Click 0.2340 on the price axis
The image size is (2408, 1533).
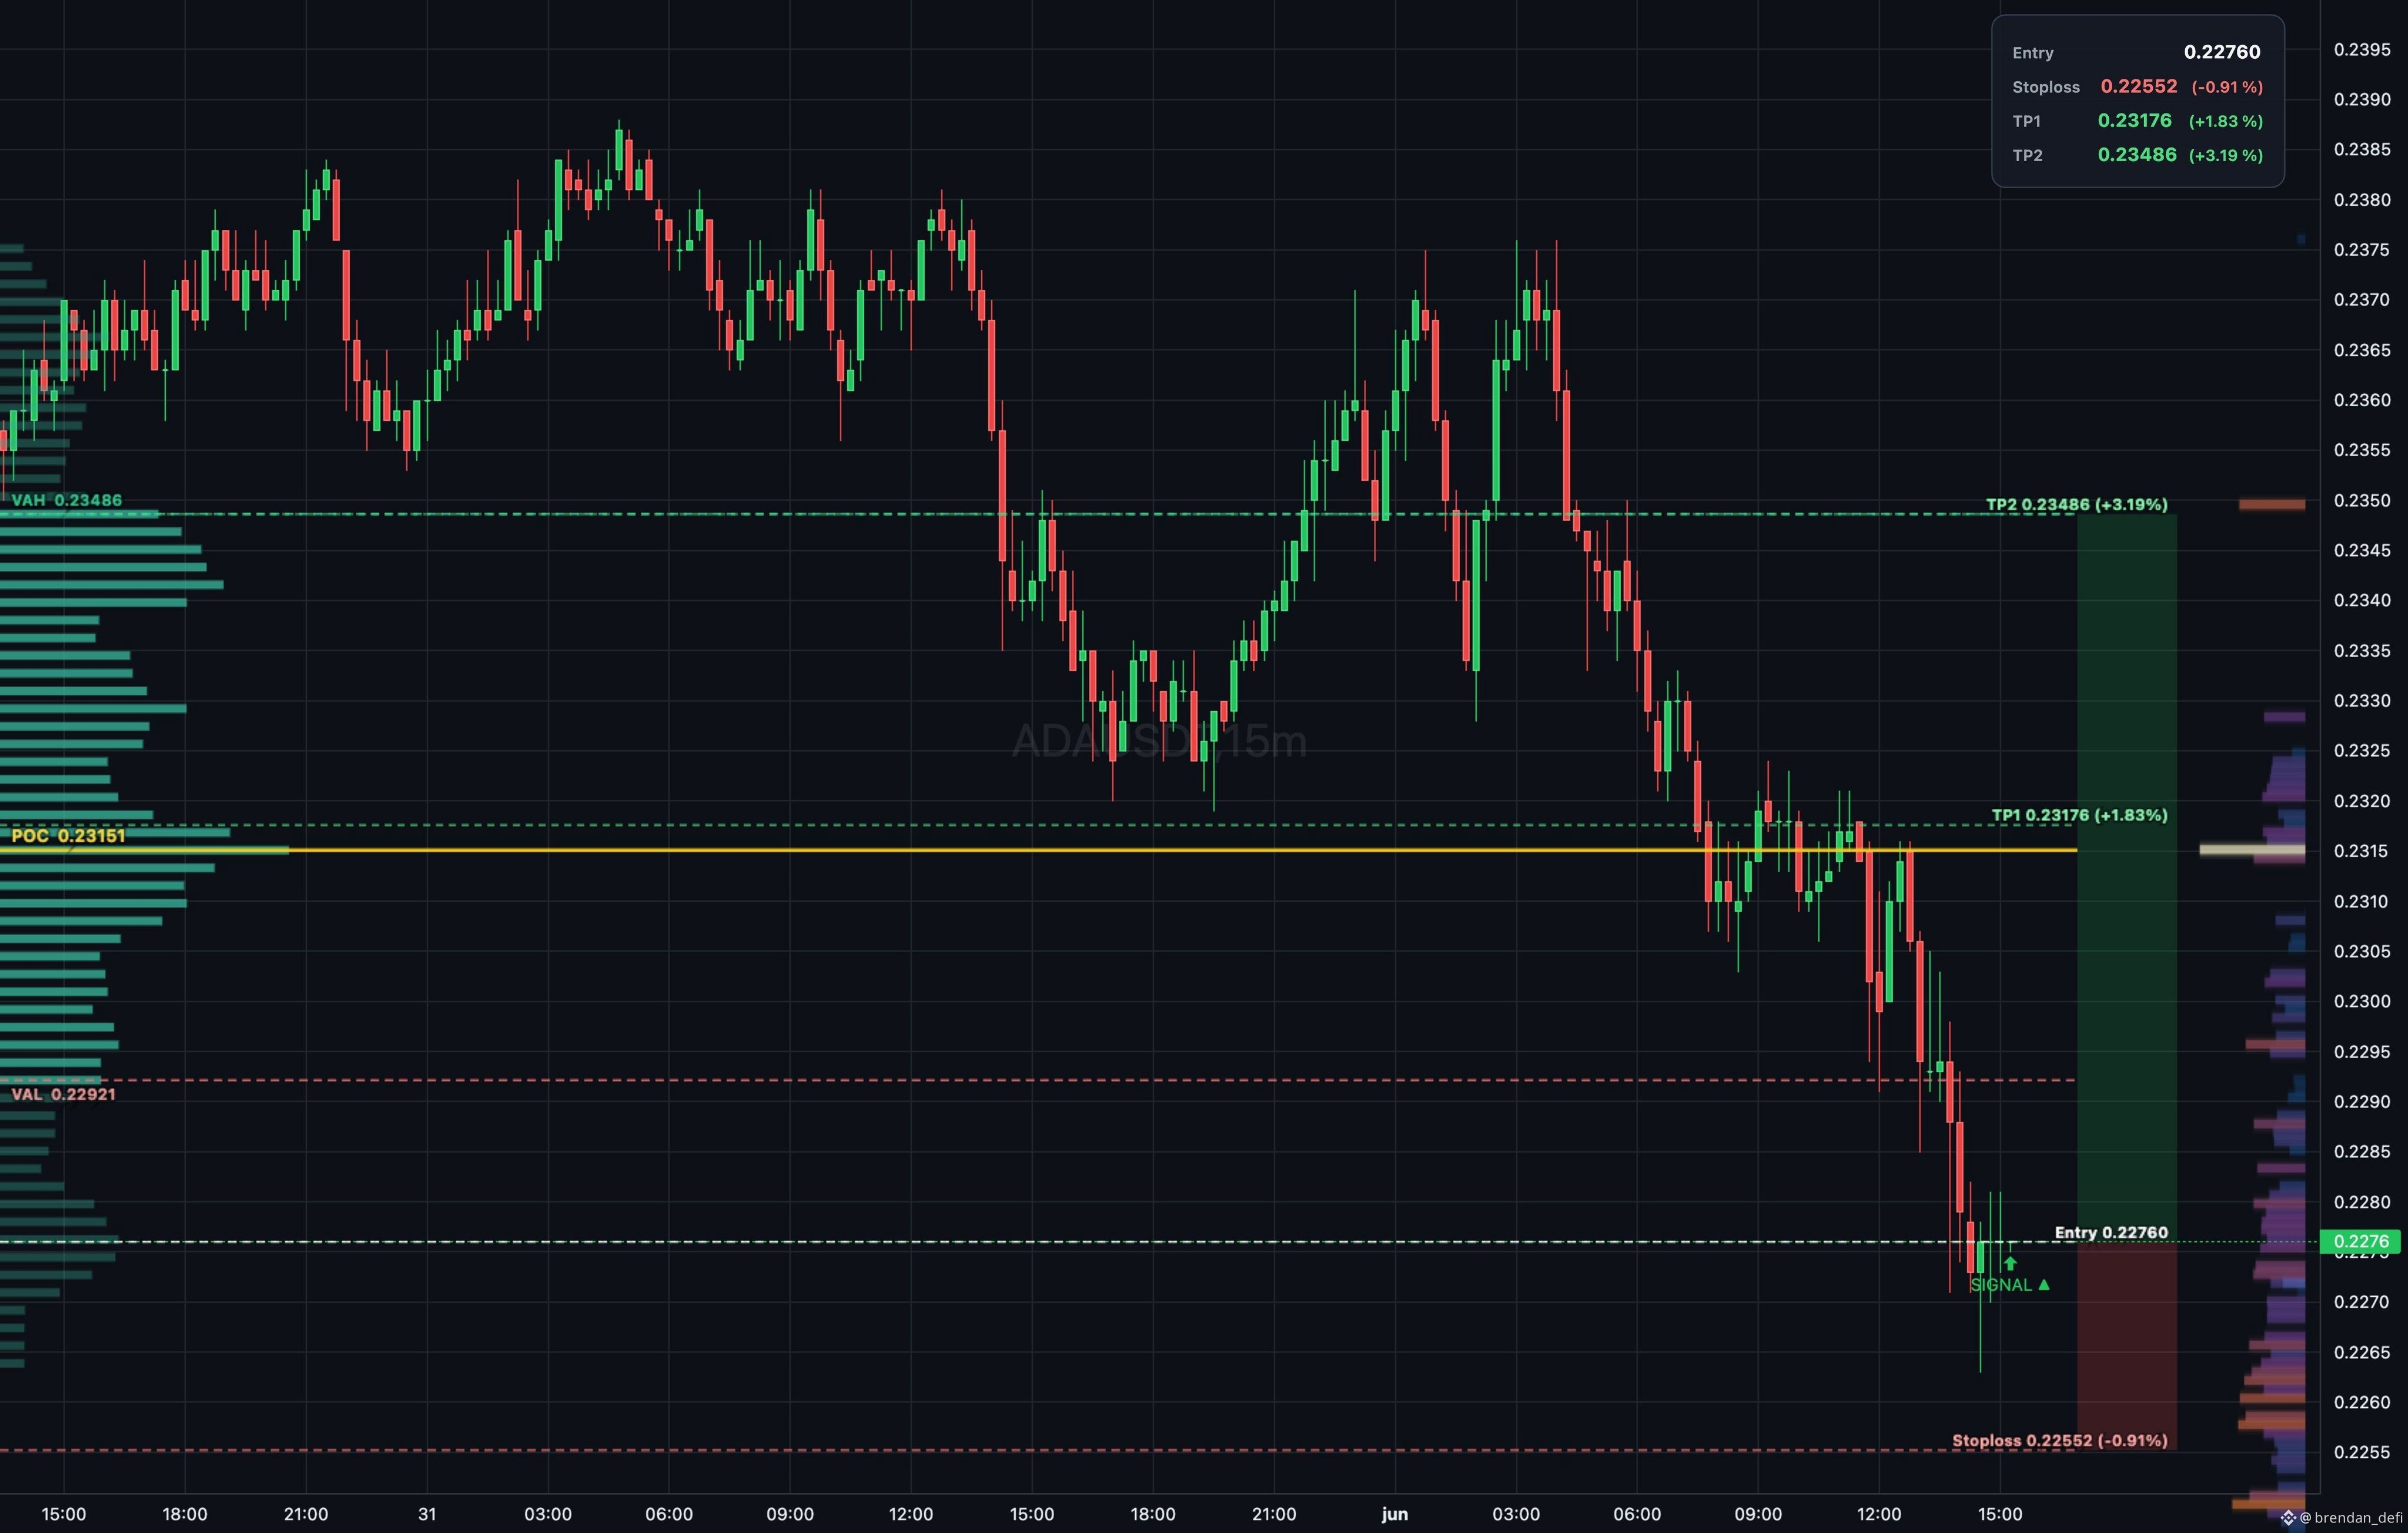(x=2362, y=600)
